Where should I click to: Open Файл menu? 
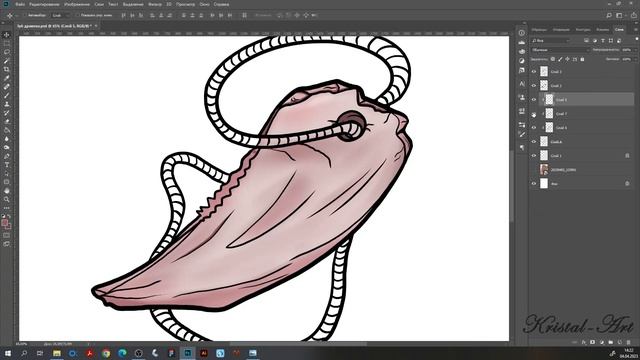[x=20, y=4]
